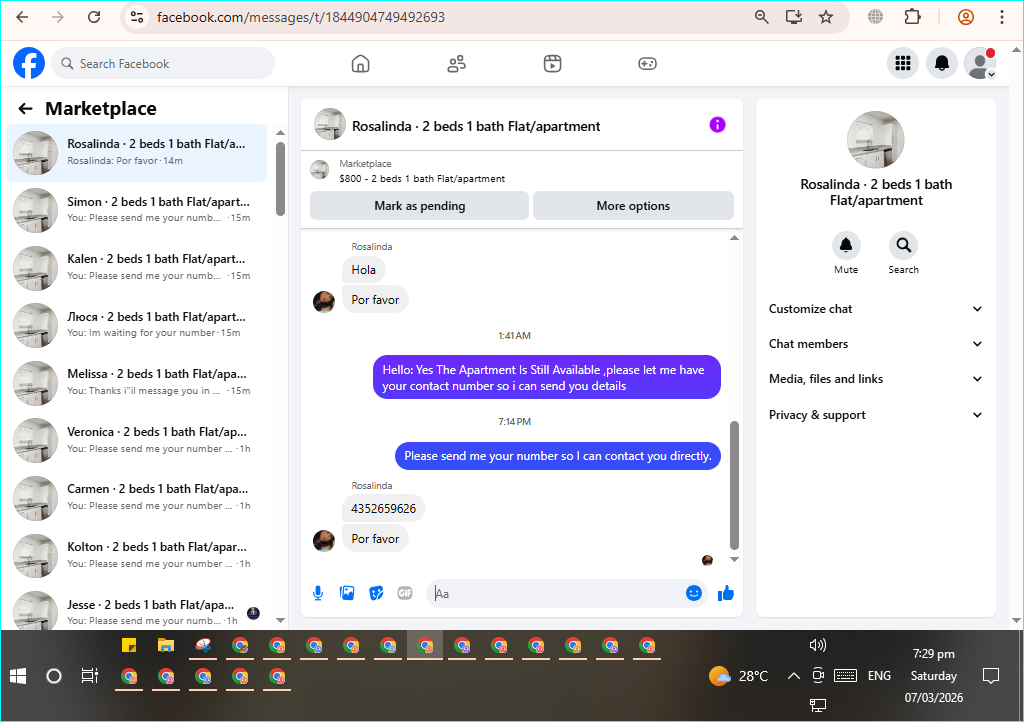Open the Facebook Home icon

[360, 63]
